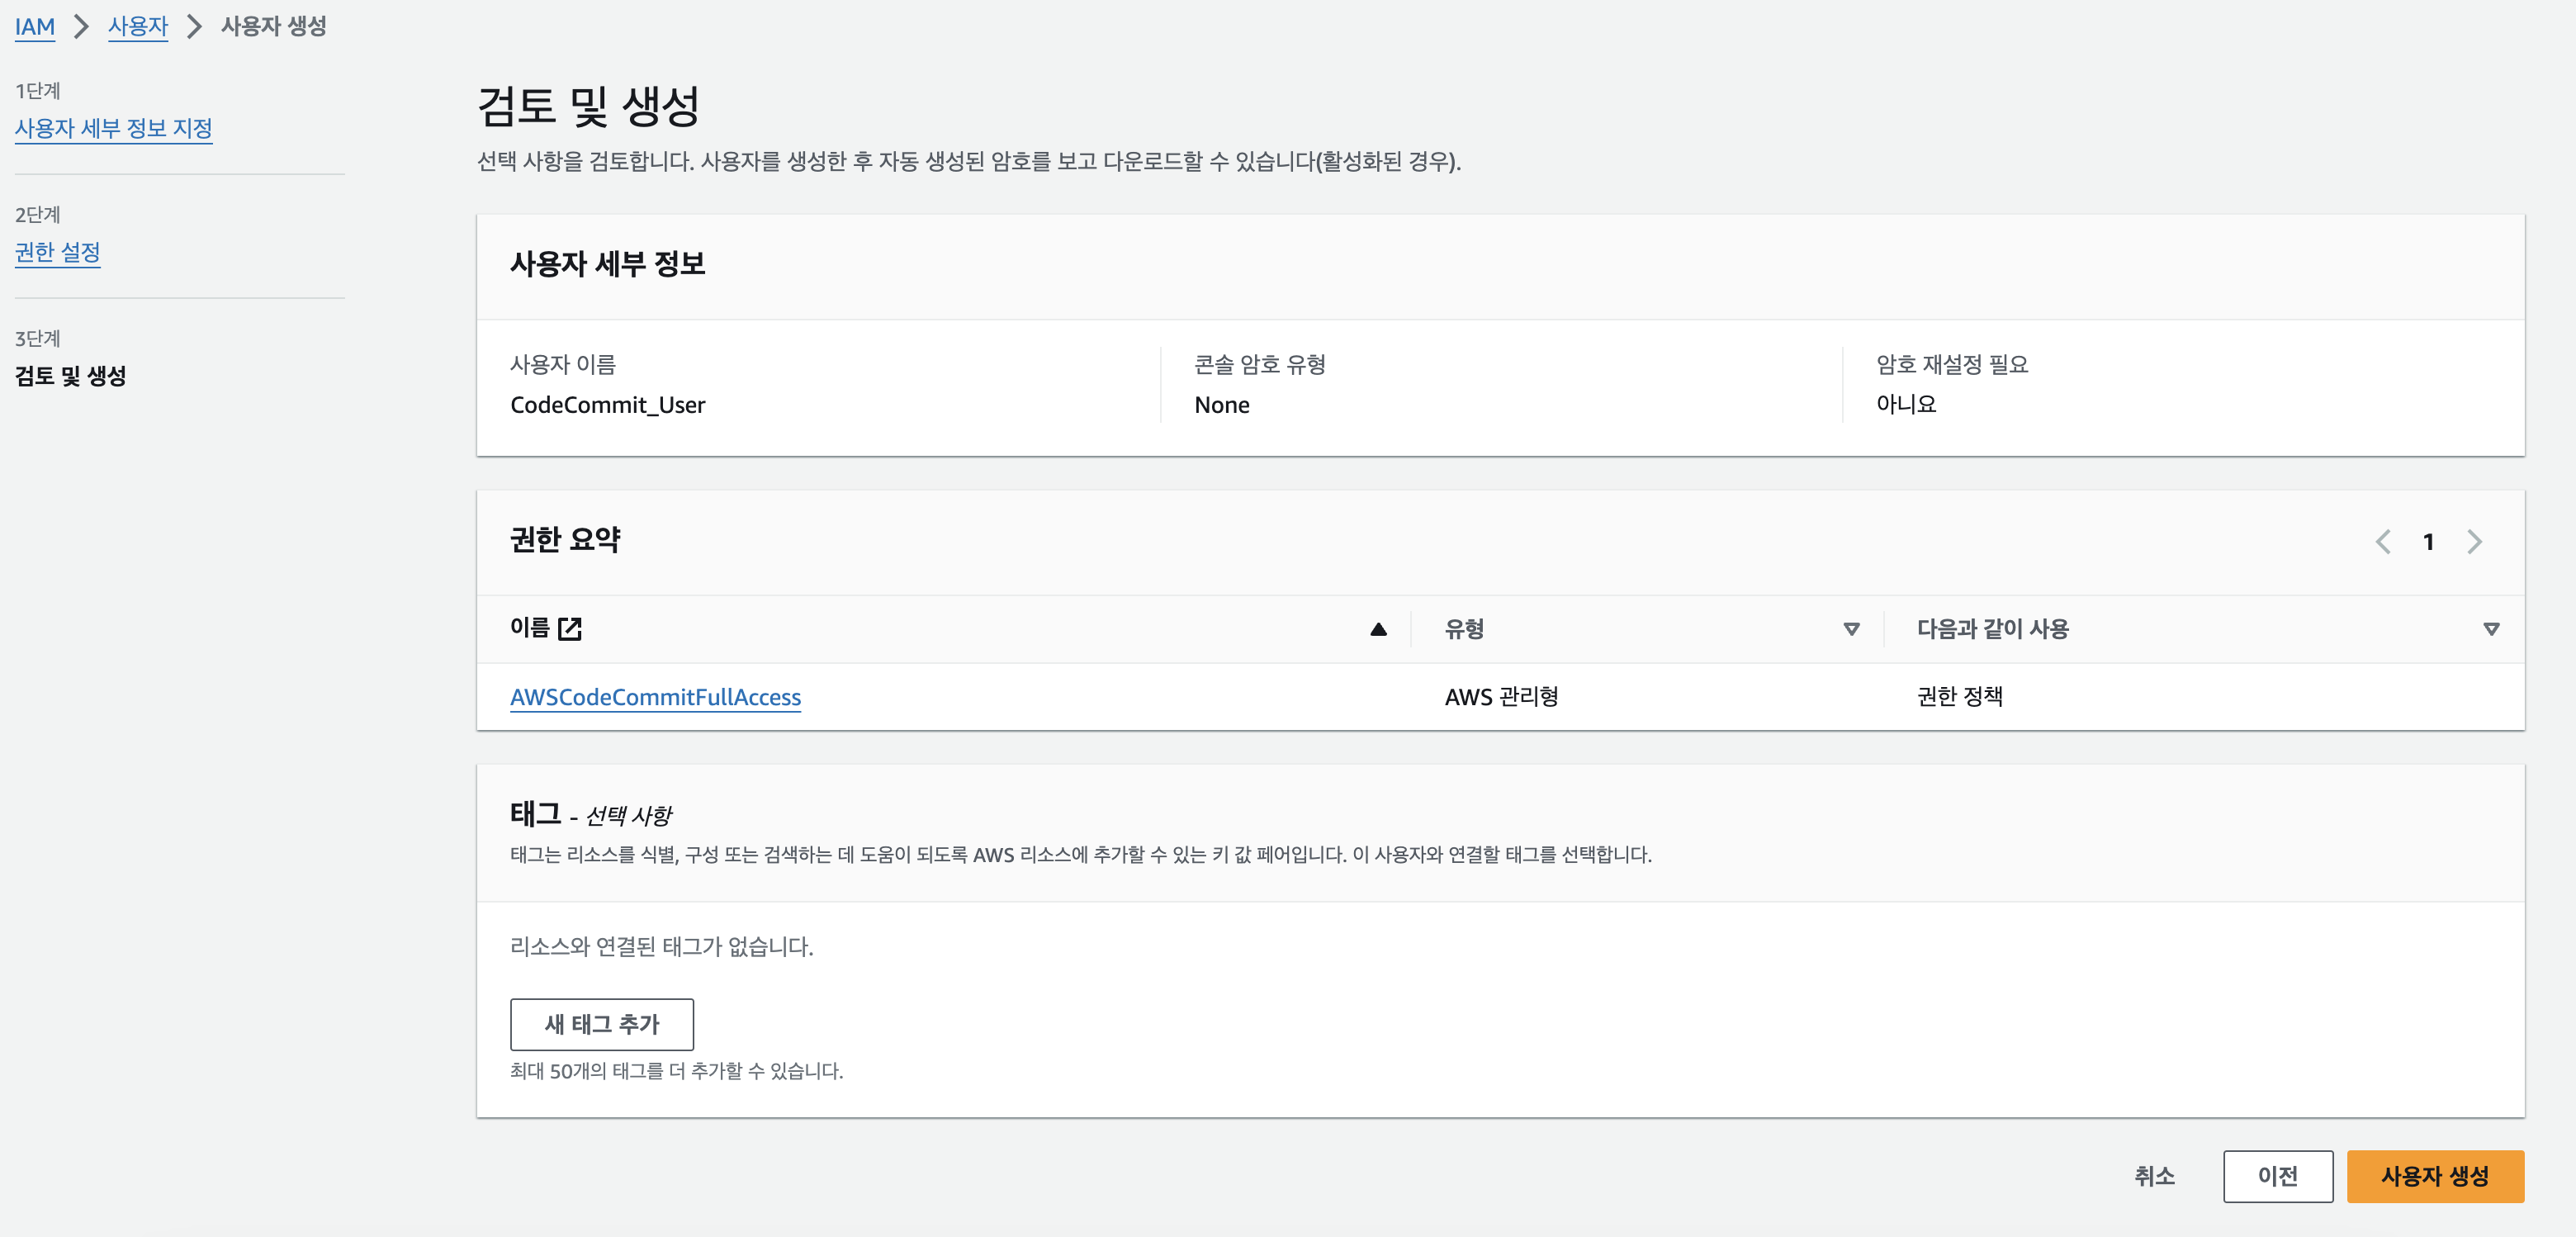Select page 1 in permissions pagination

pos(2428,542)
